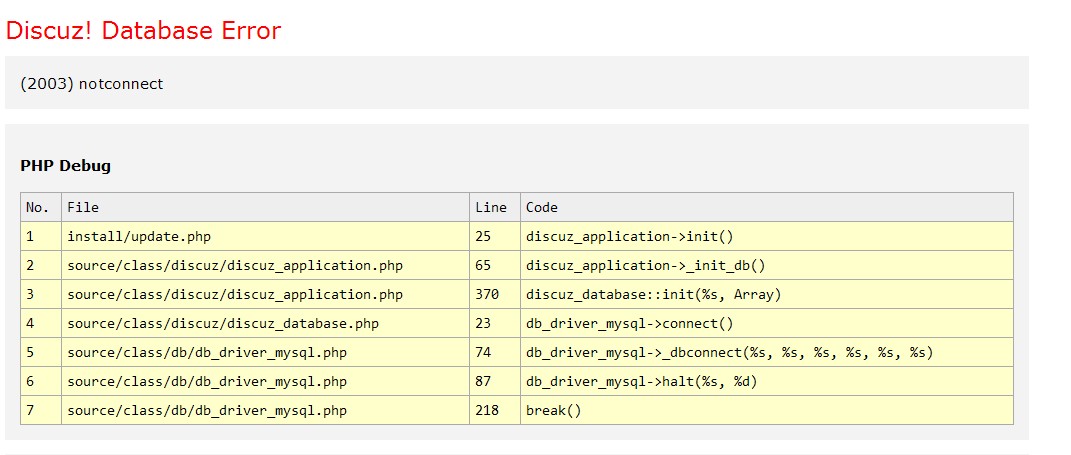The height and width of the screenshot is (455, 1071).
Task: Click the "Line" column header
Action: pos(495,207)
